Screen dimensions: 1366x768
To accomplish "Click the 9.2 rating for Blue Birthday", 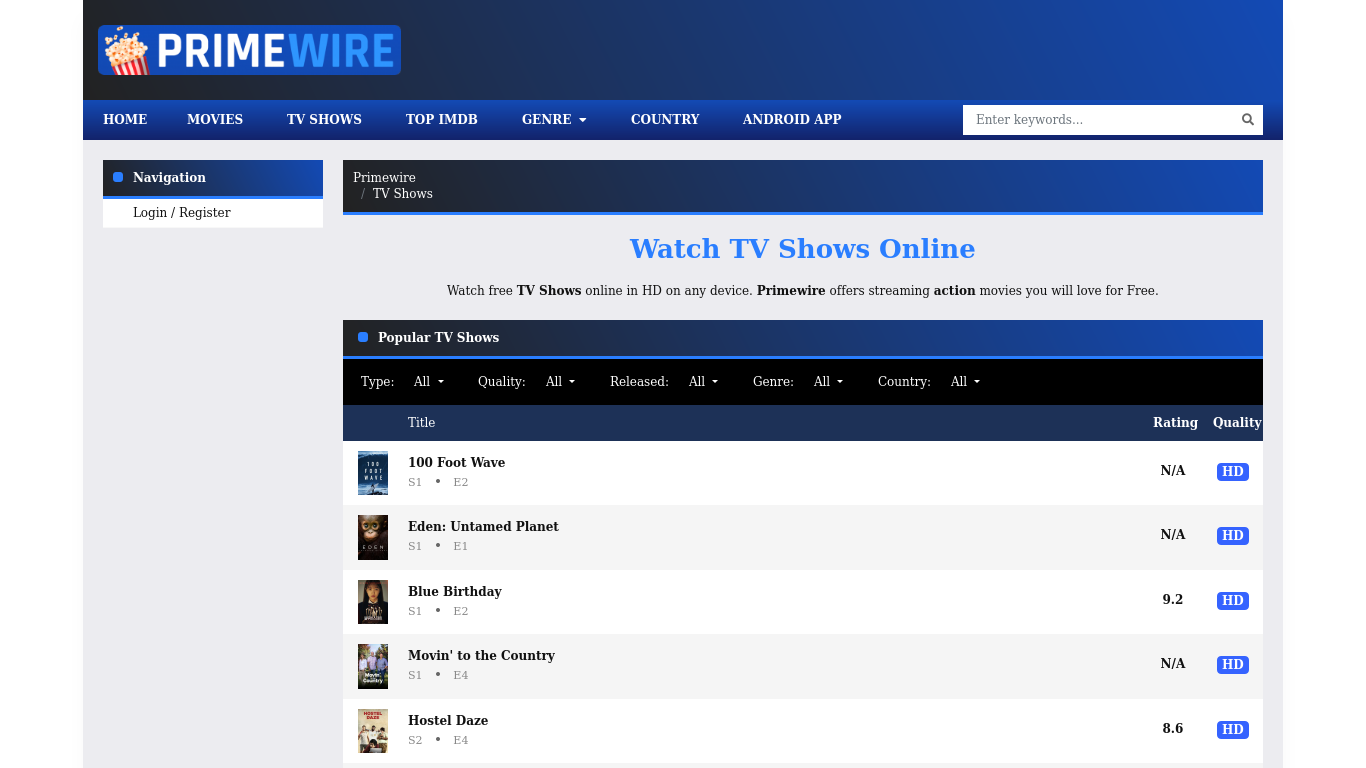I will (x=1173, y=600).
